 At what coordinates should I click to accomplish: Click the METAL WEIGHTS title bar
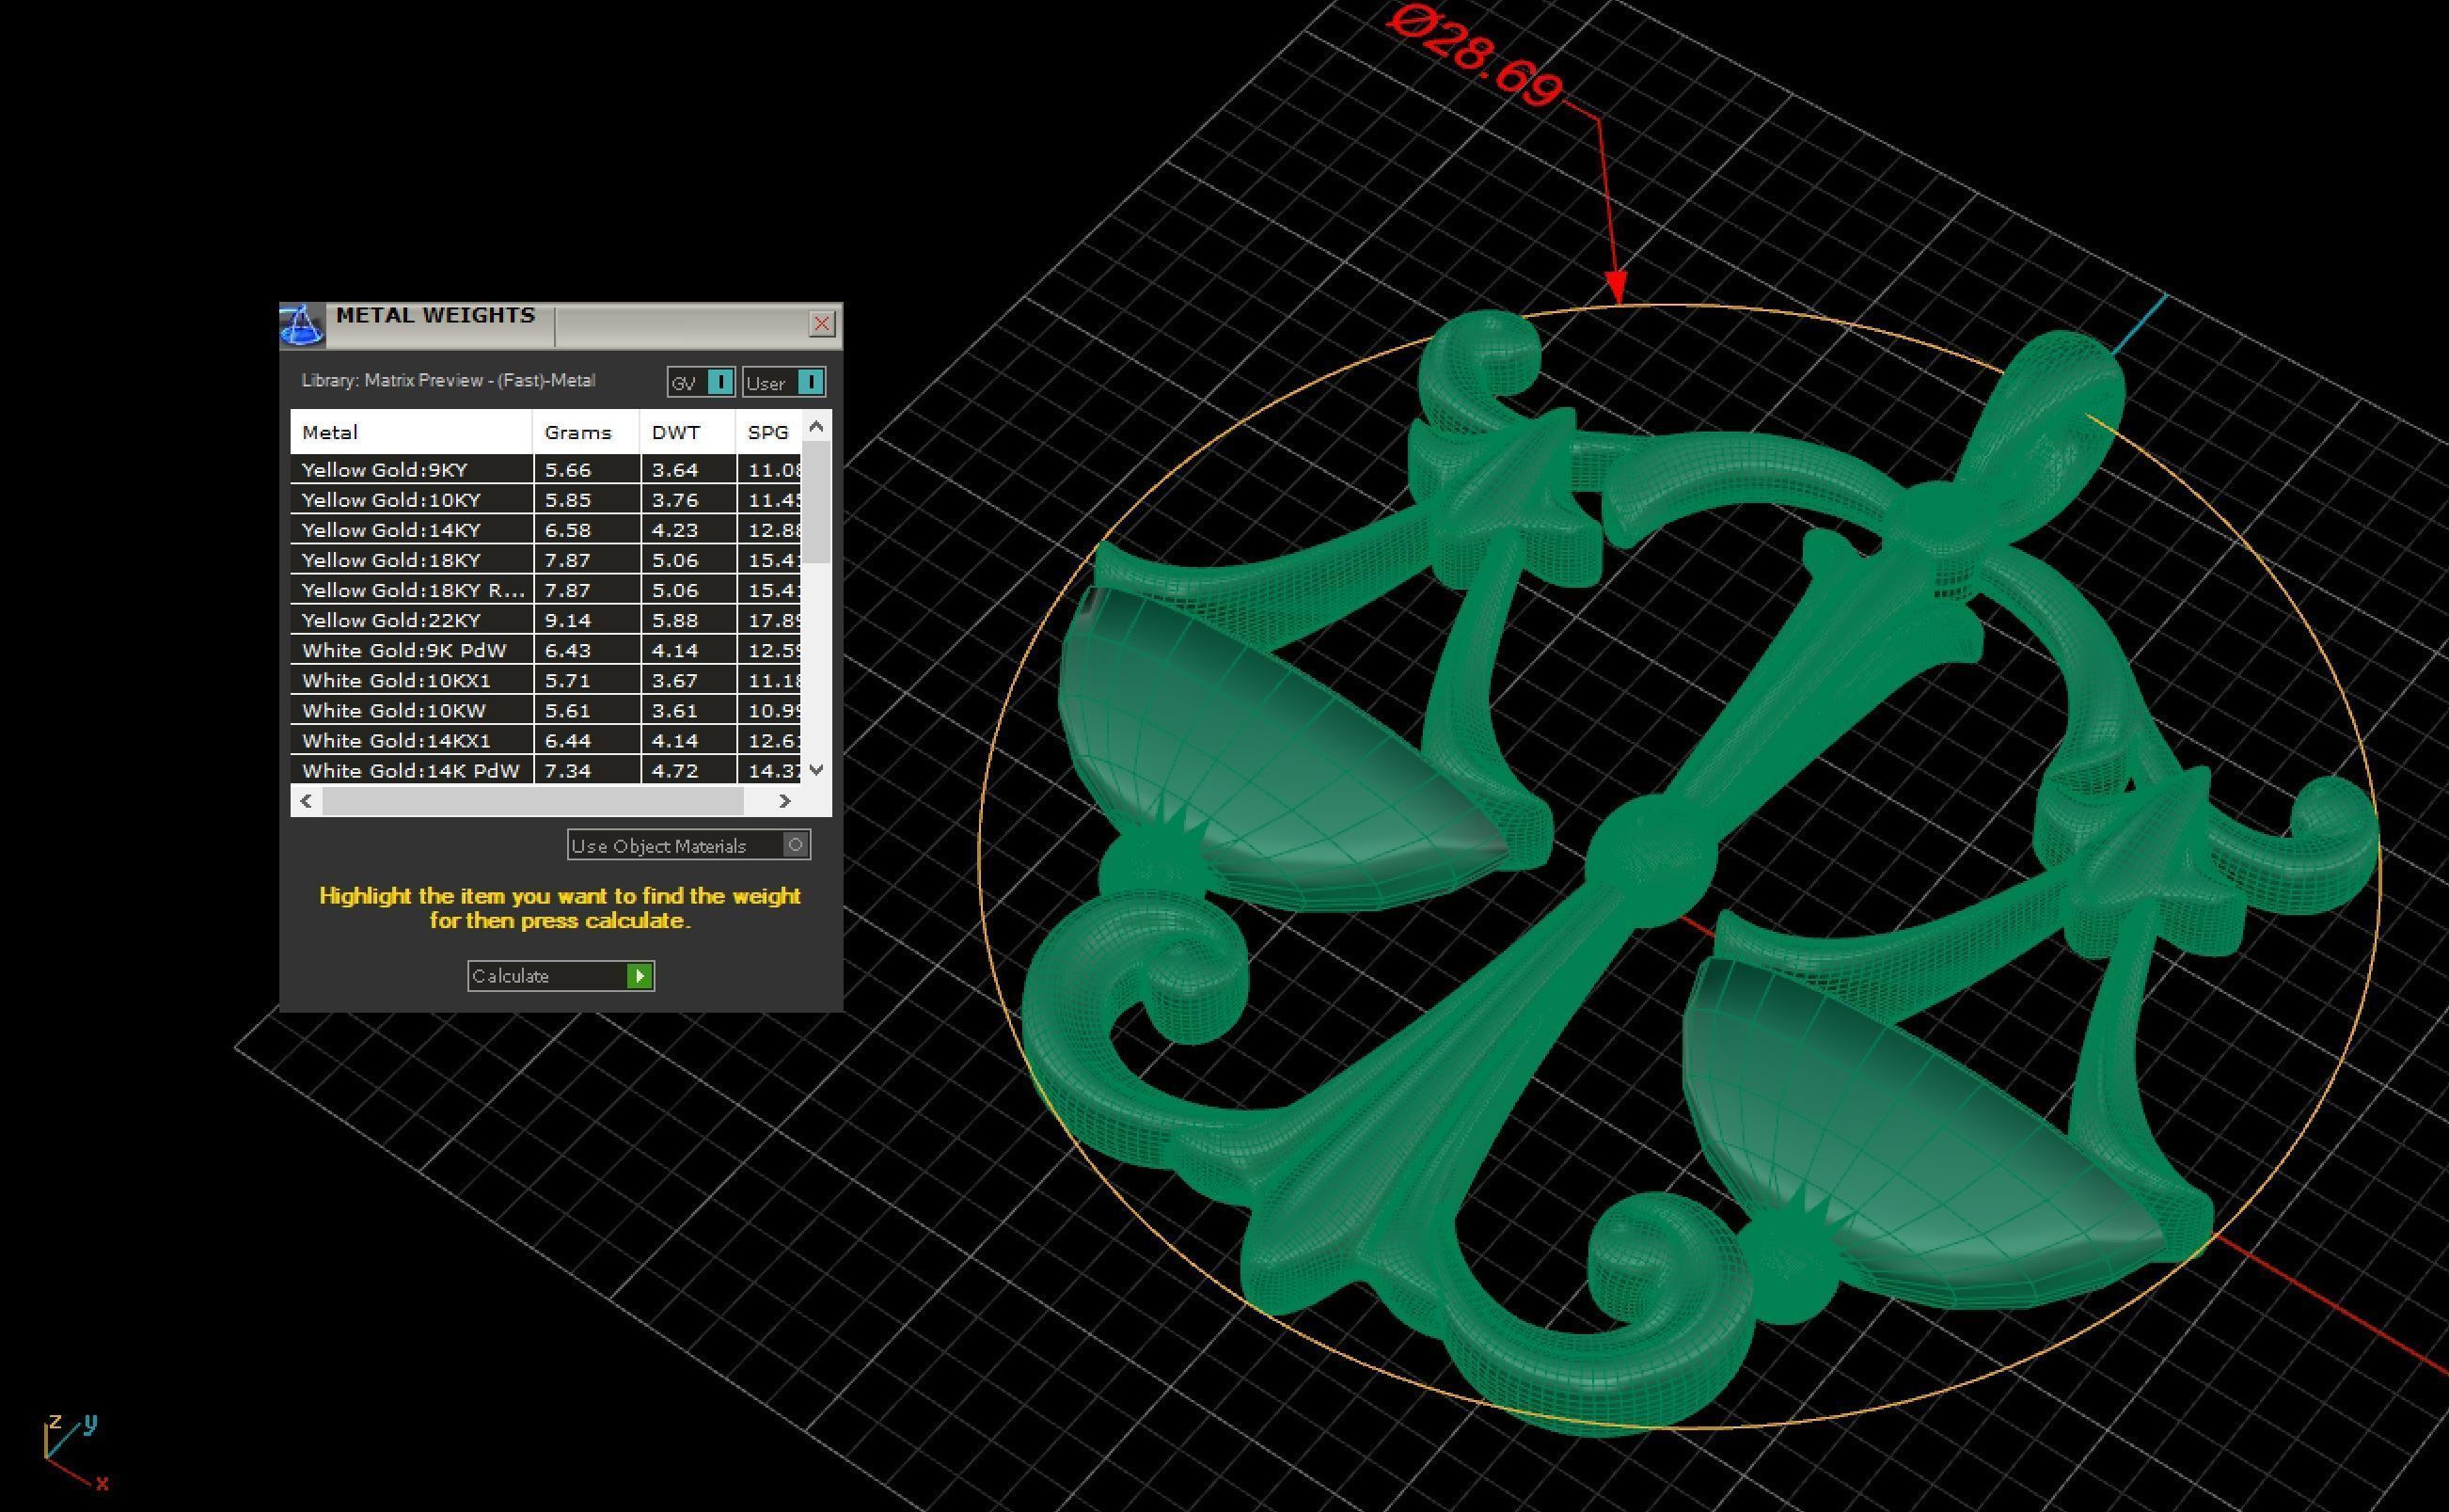click(x=561, y=325)
